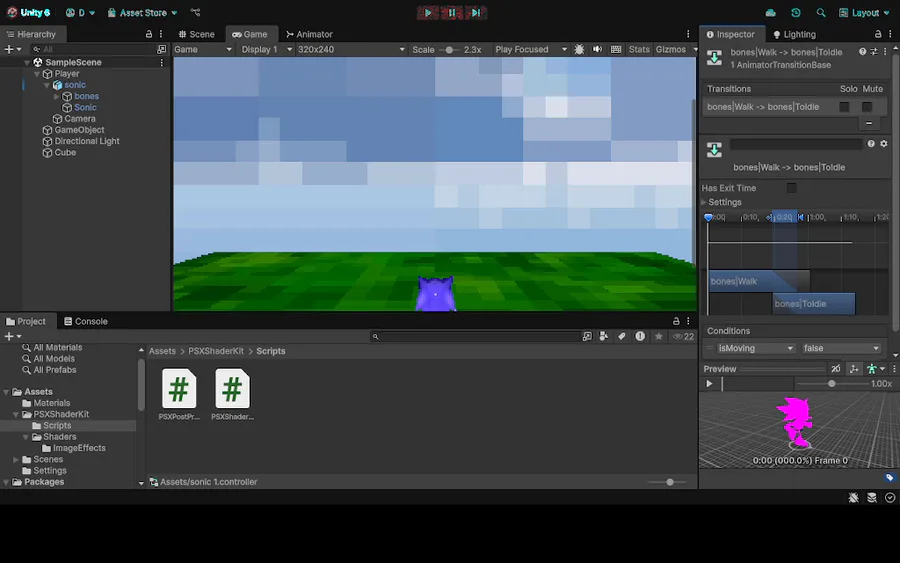Open the Play Focused dropdown

530,49
